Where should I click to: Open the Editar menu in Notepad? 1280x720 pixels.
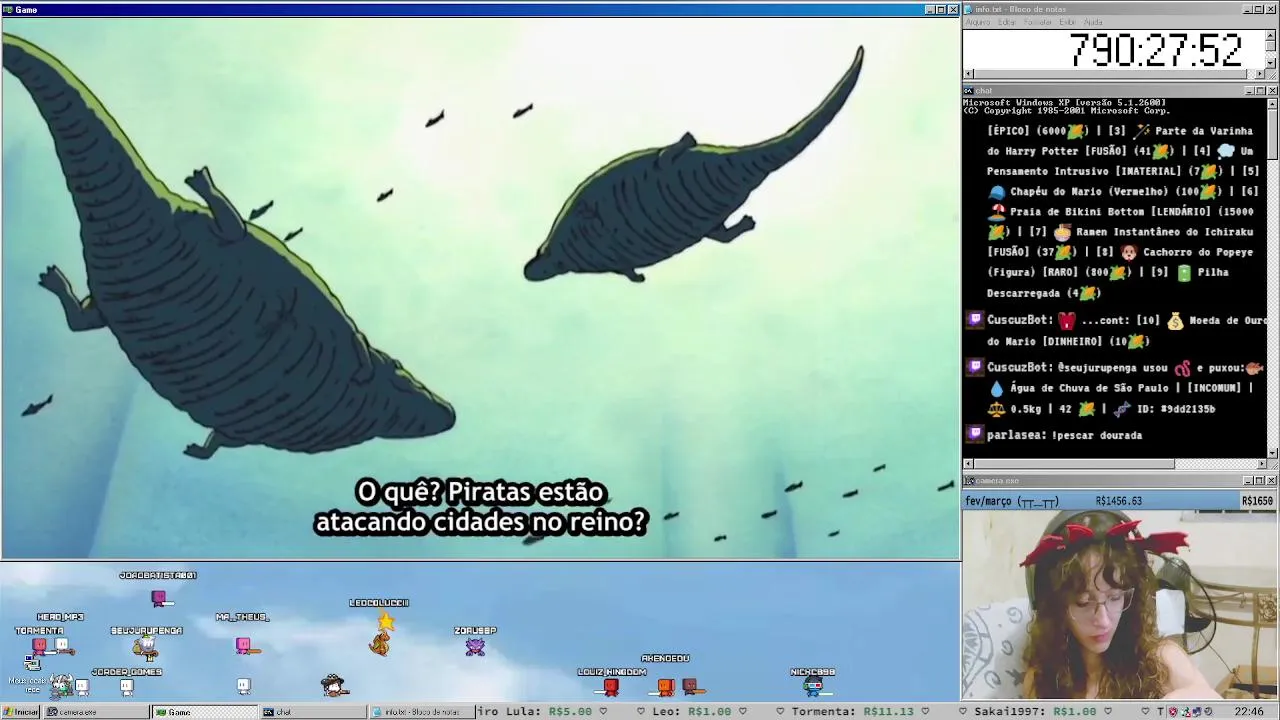click(1007, 22)
